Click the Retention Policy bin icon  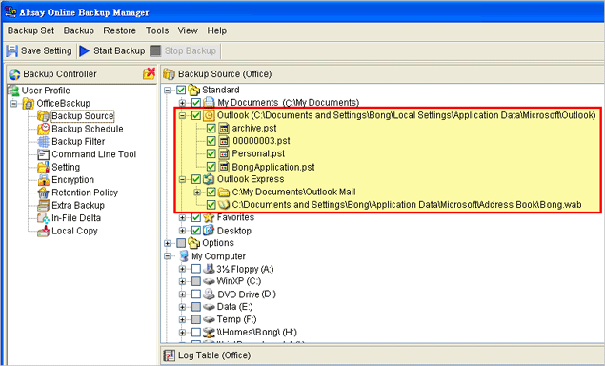point(43,192)
